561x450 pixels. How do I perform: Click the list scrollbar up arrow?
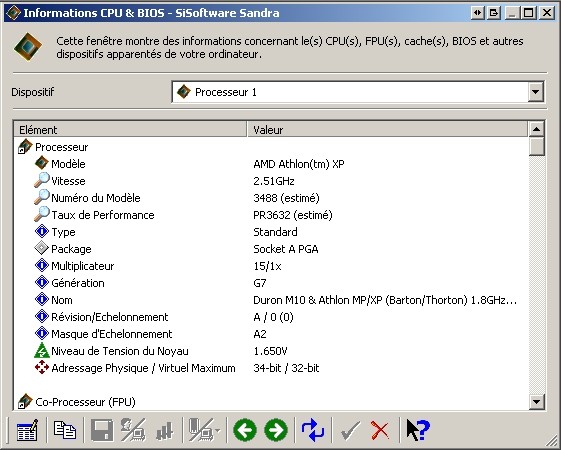536,129
